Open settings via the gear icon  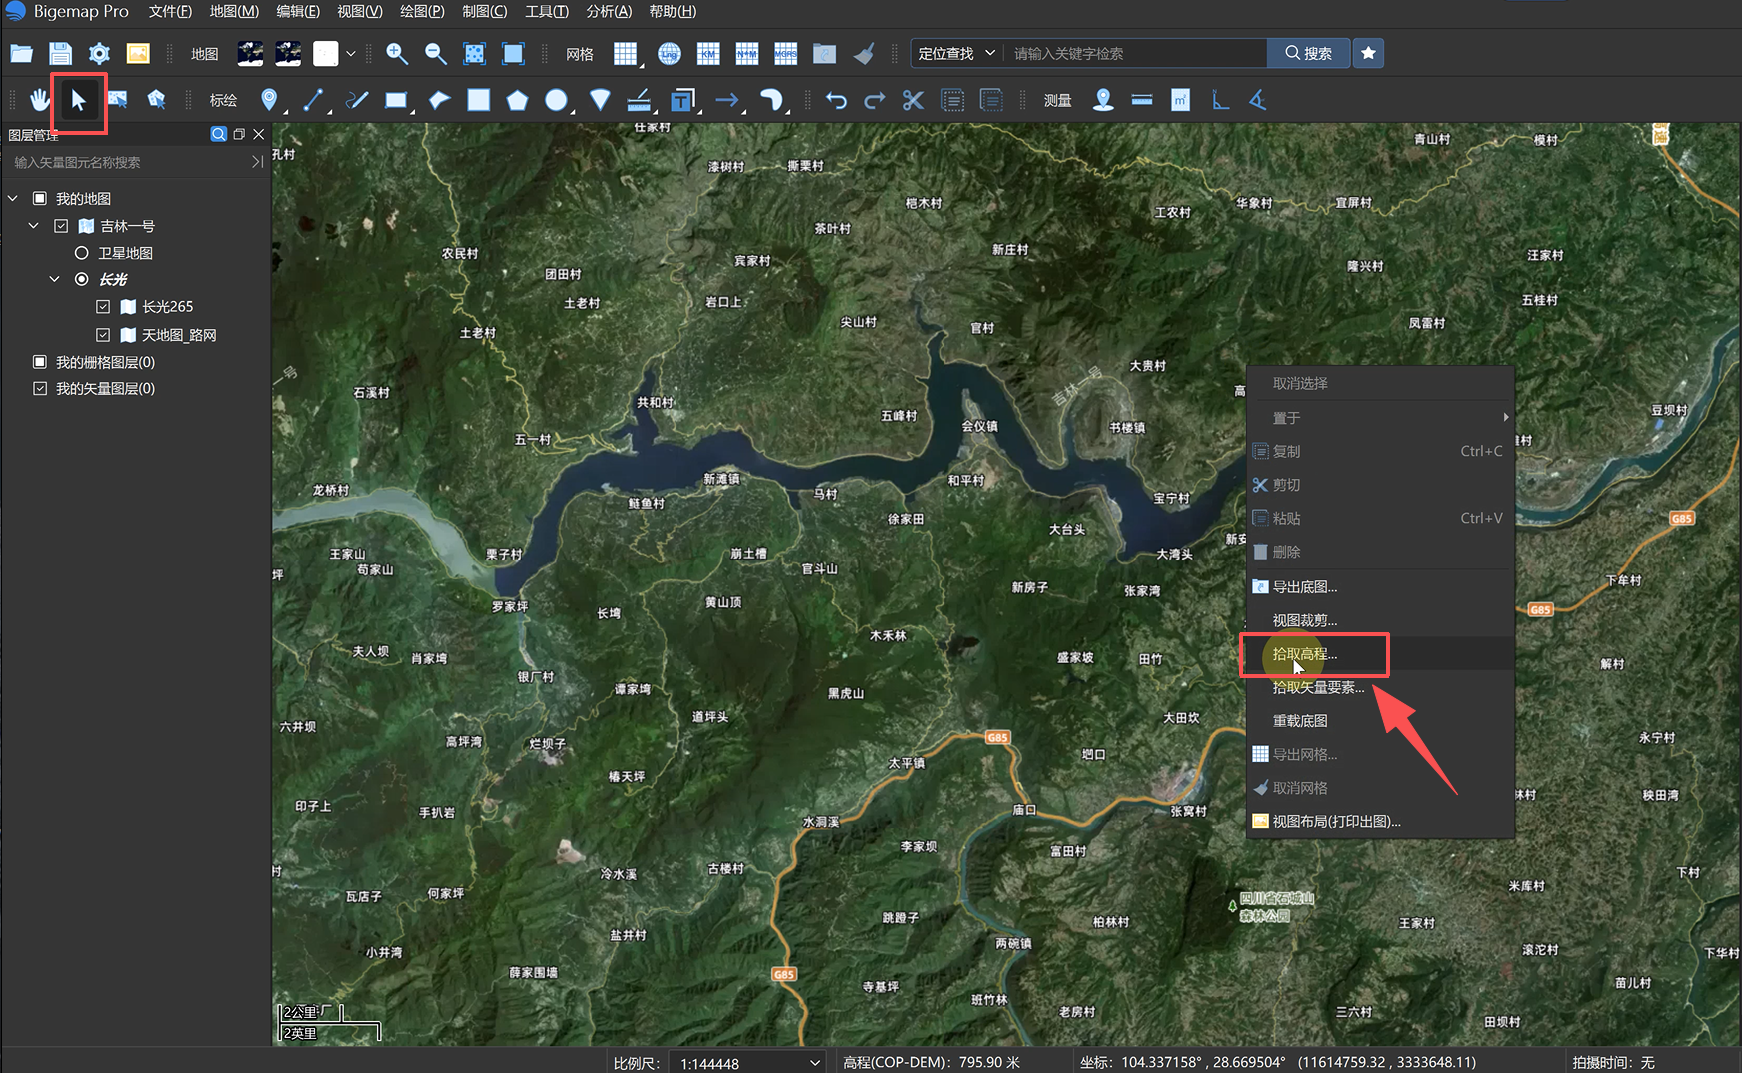99,53
